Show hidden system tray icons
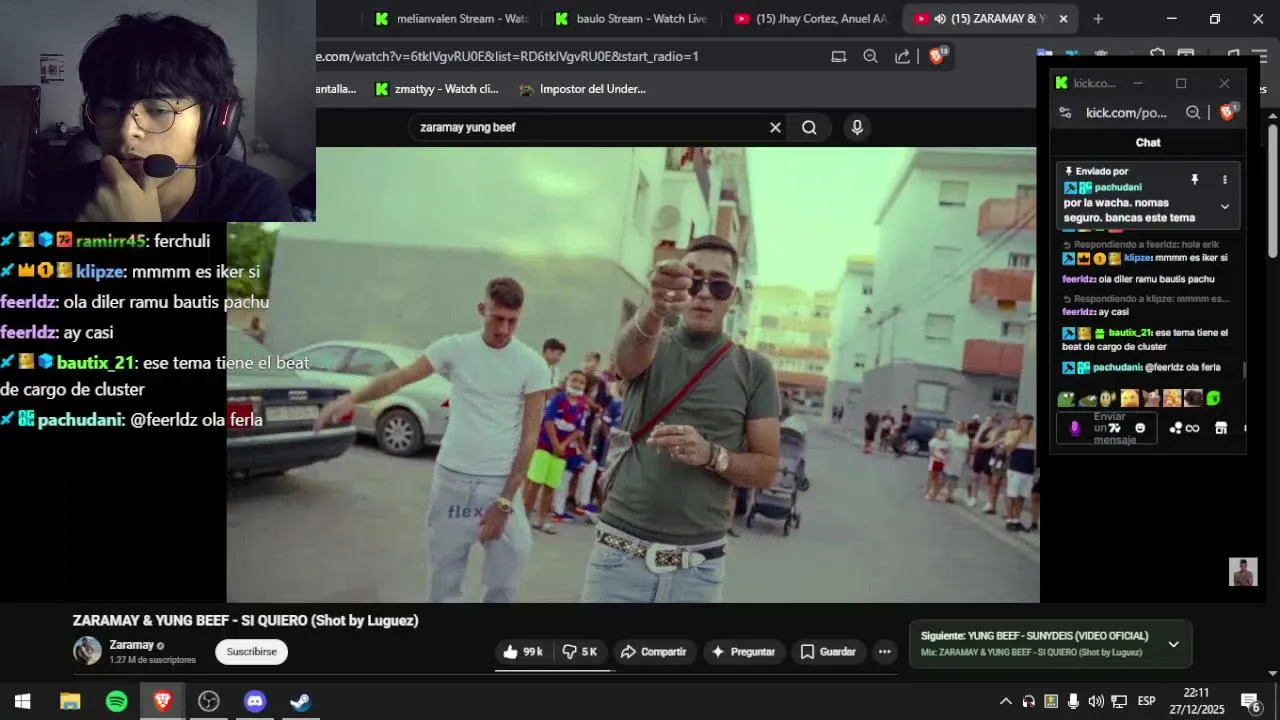The width and height of the screenshot is (1280, 720). (1006, 701)
